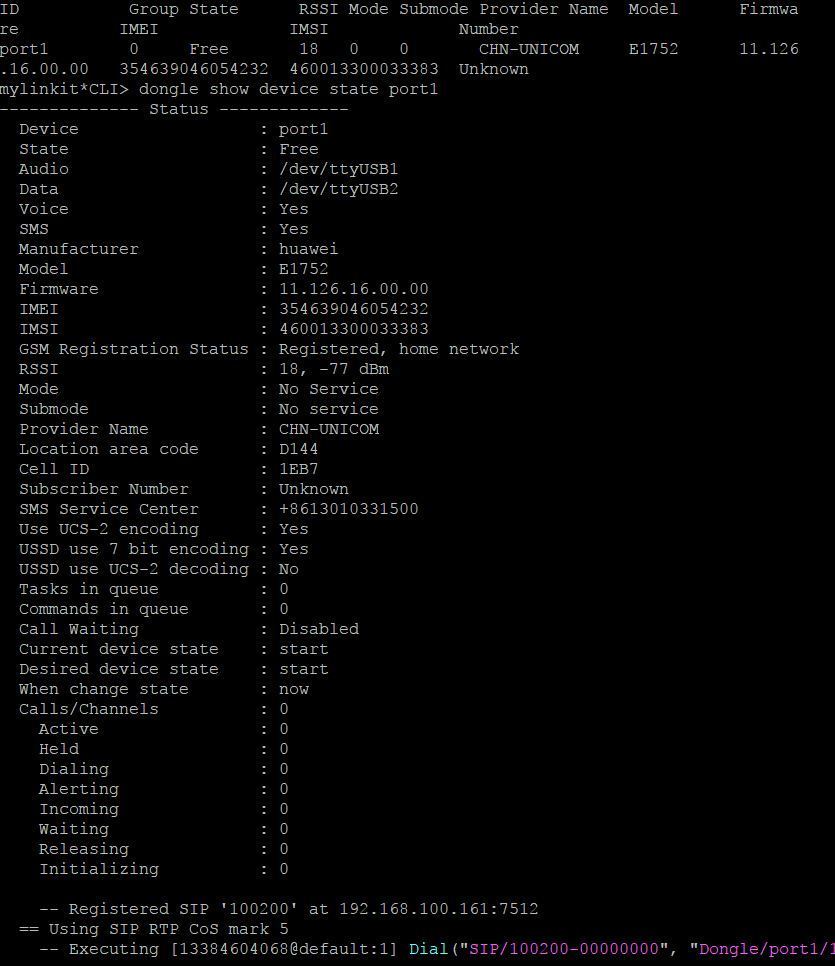Screen dimensions: 835x966
Task: Select the Location area code D144
Action: pos(299,449)
